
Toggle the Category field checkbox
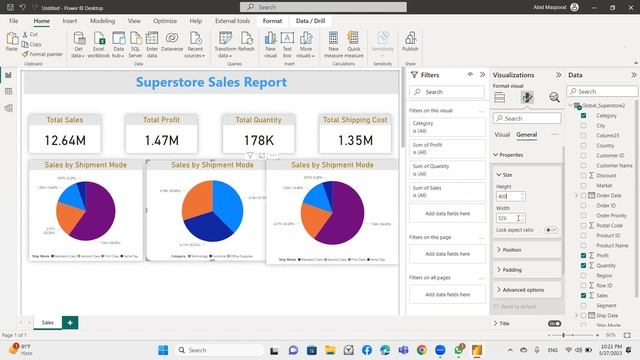pos(583,116)
